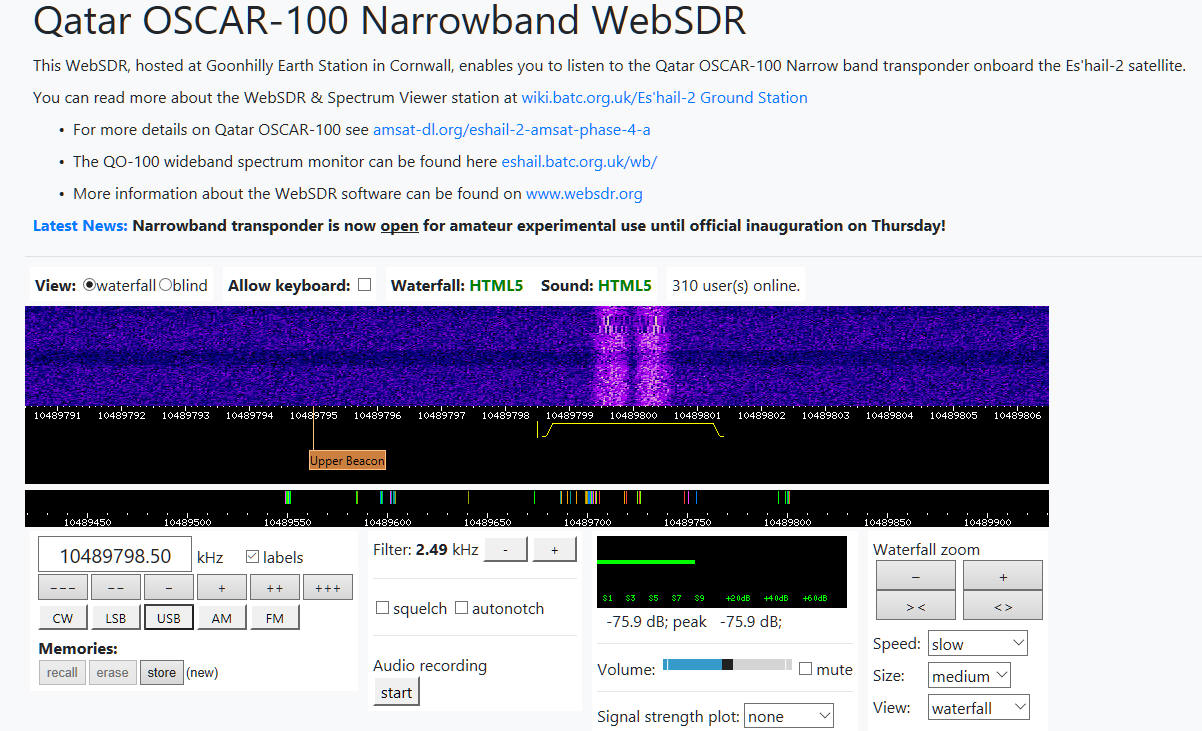Open the View dropdown set to waterfall
Viewport: 1202px width, 731px height.
978,708
